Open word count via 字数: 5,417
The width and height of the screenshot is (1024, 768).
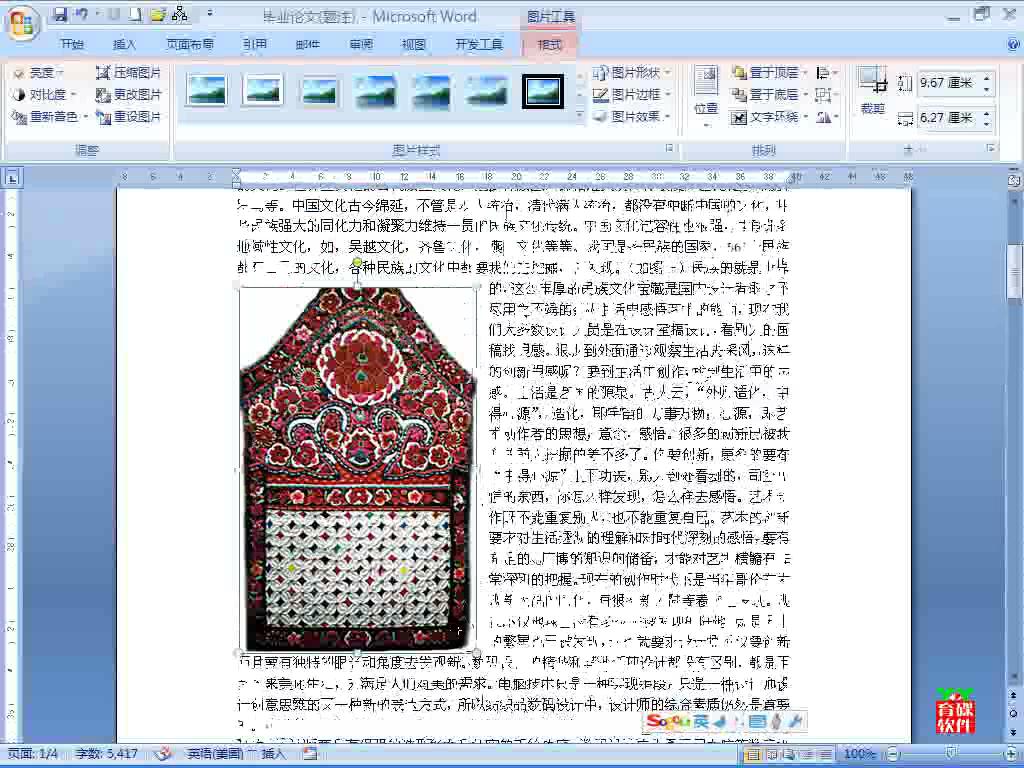tap(106, 754)
